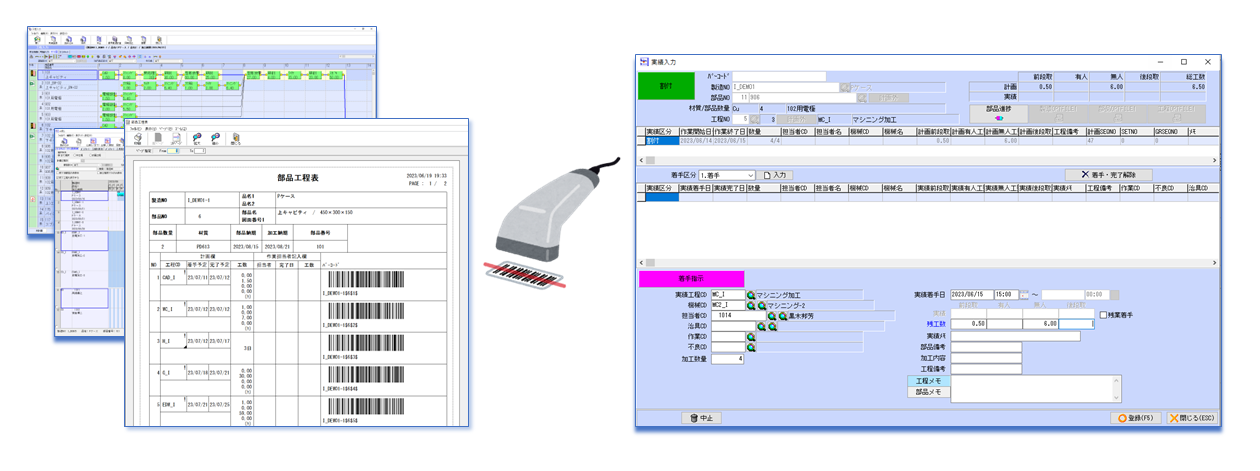Click inside the memo text area

point(1032,389)
